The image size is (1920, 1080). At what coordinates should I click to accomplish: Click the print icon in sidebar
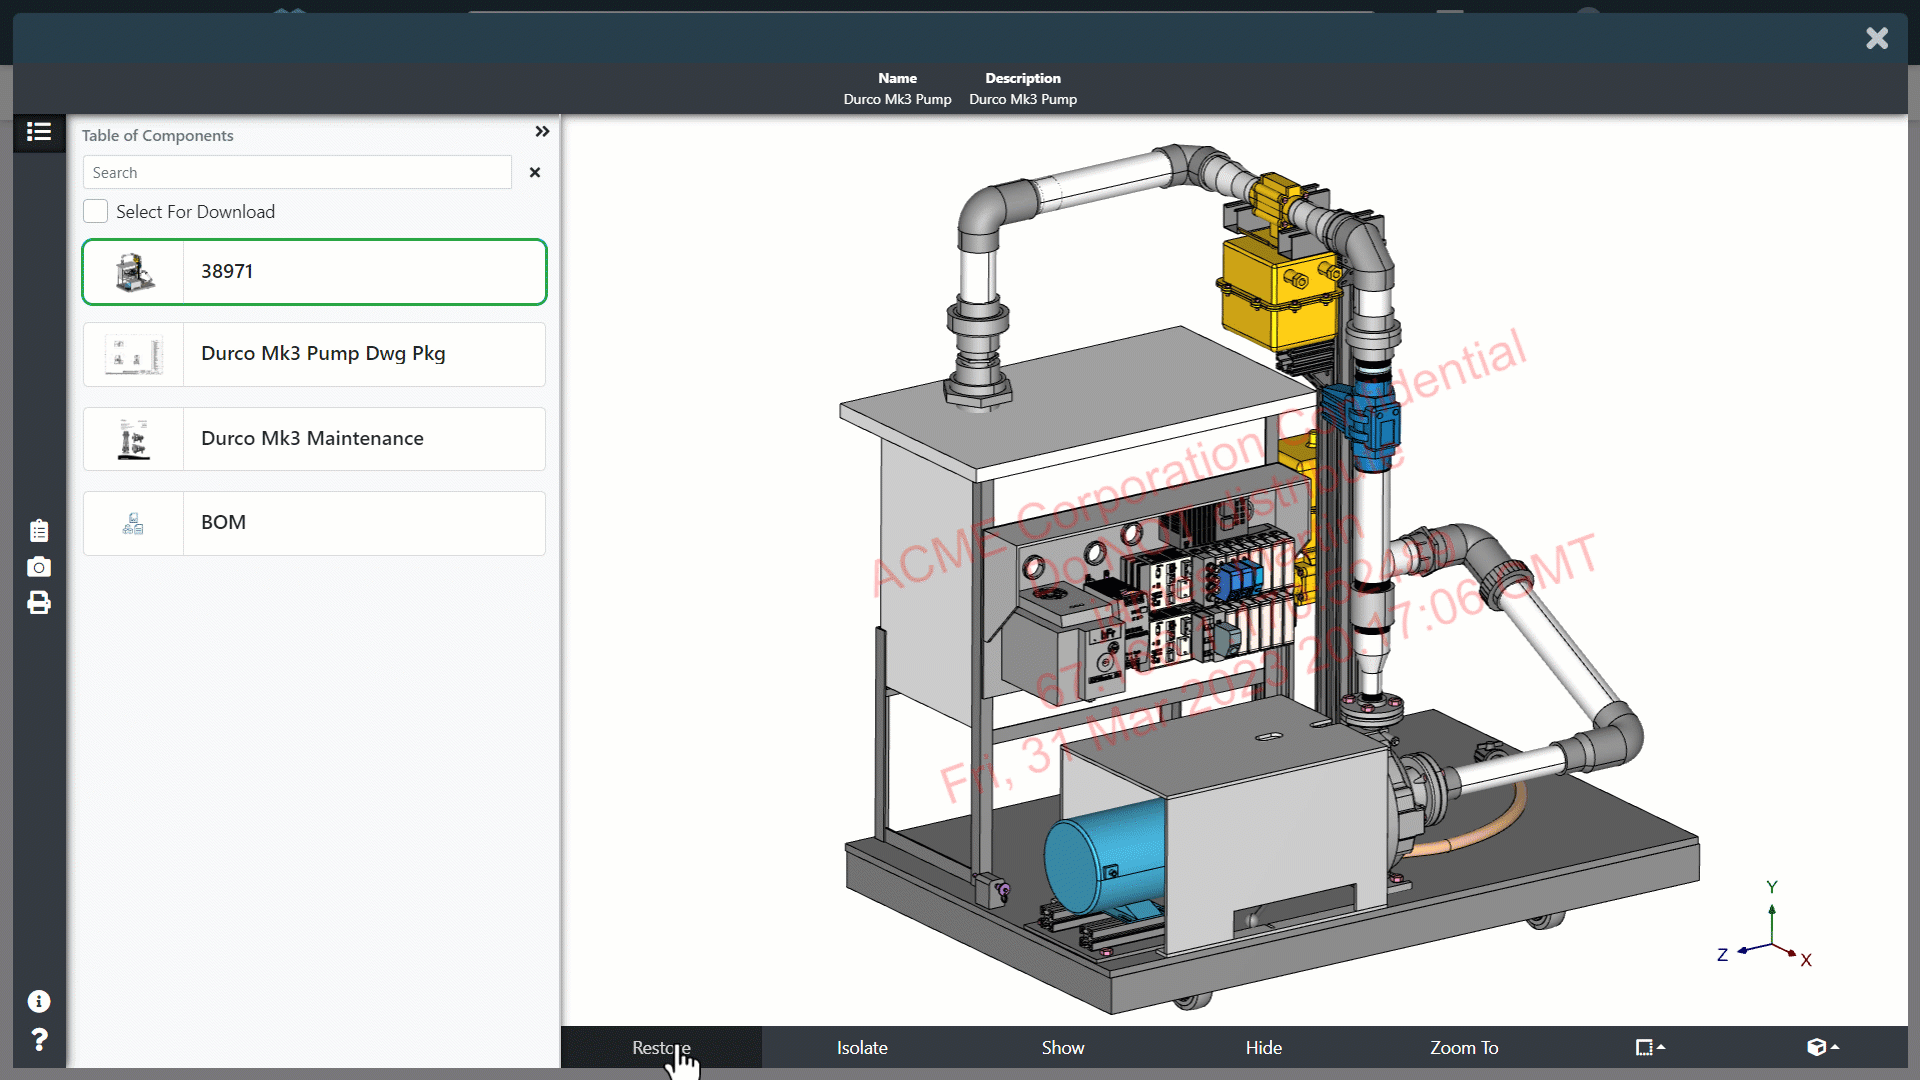point(38,601)
